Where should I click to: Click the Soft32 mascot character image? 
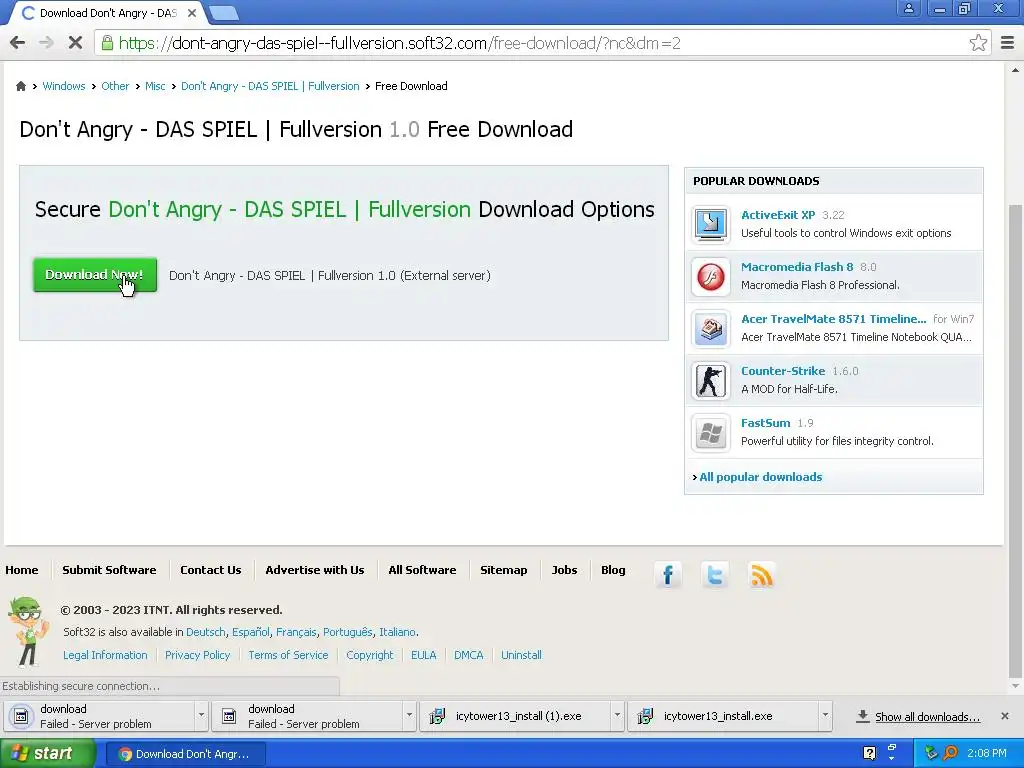click(x=28, y=630)
